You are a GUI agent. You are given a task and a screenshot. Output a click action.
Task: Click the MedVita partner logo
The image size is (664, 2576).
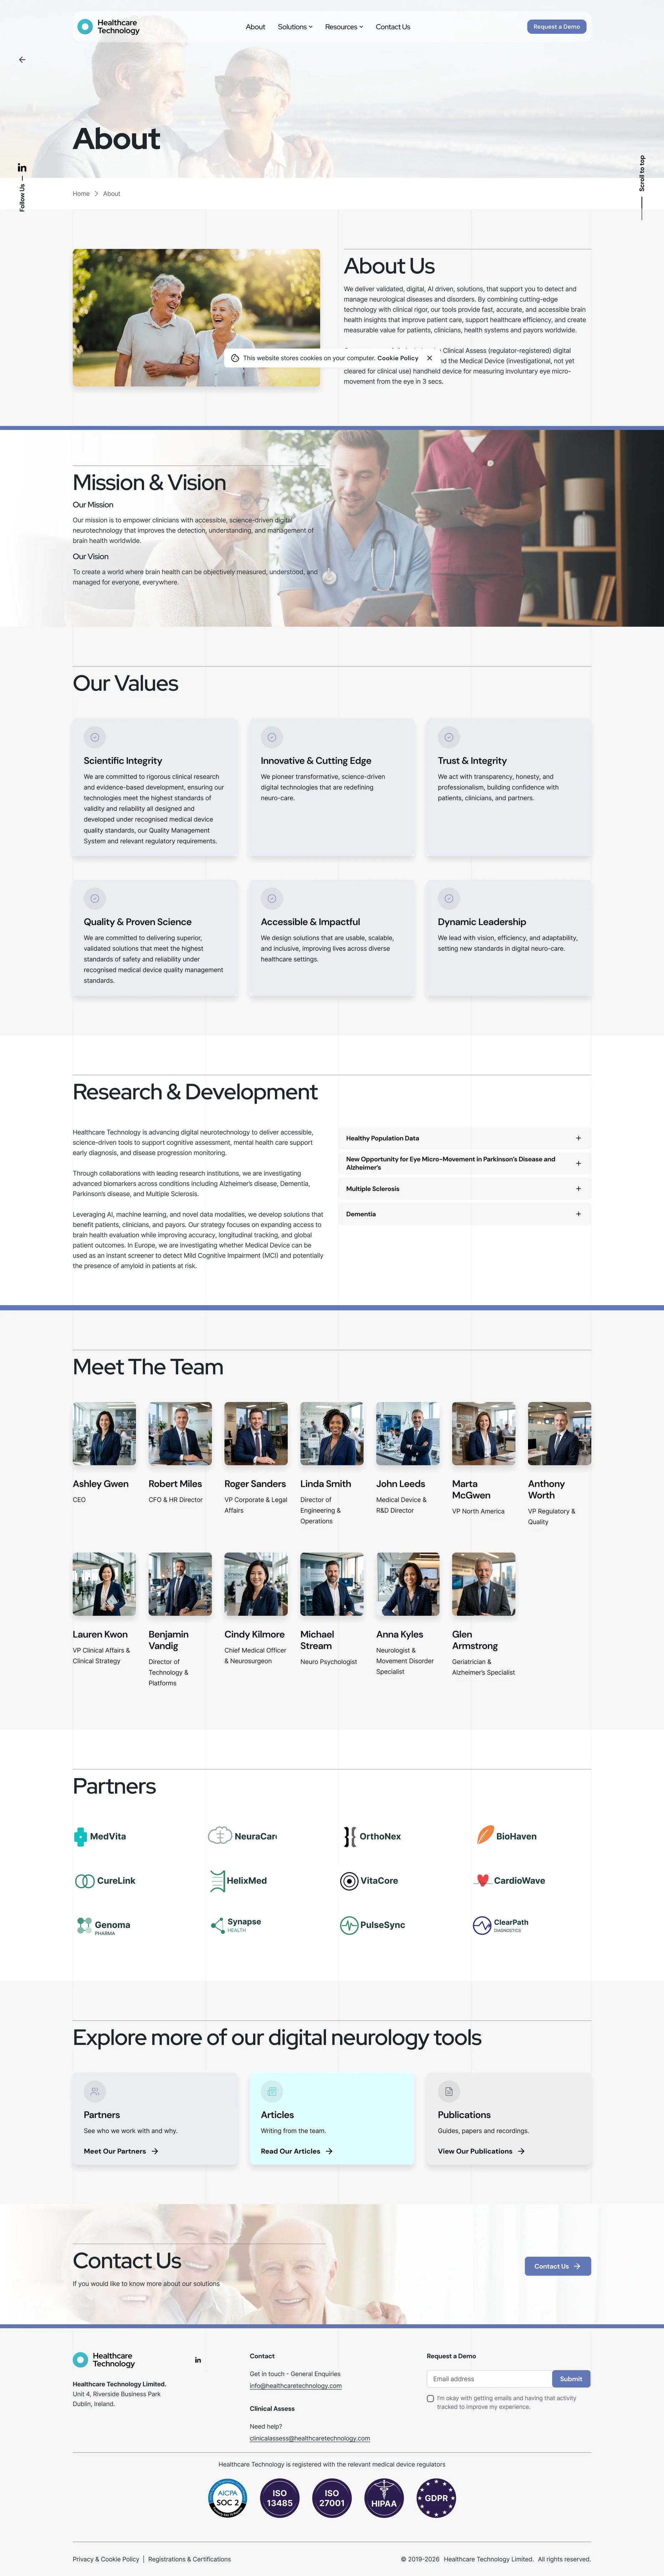coord(100,1836)
